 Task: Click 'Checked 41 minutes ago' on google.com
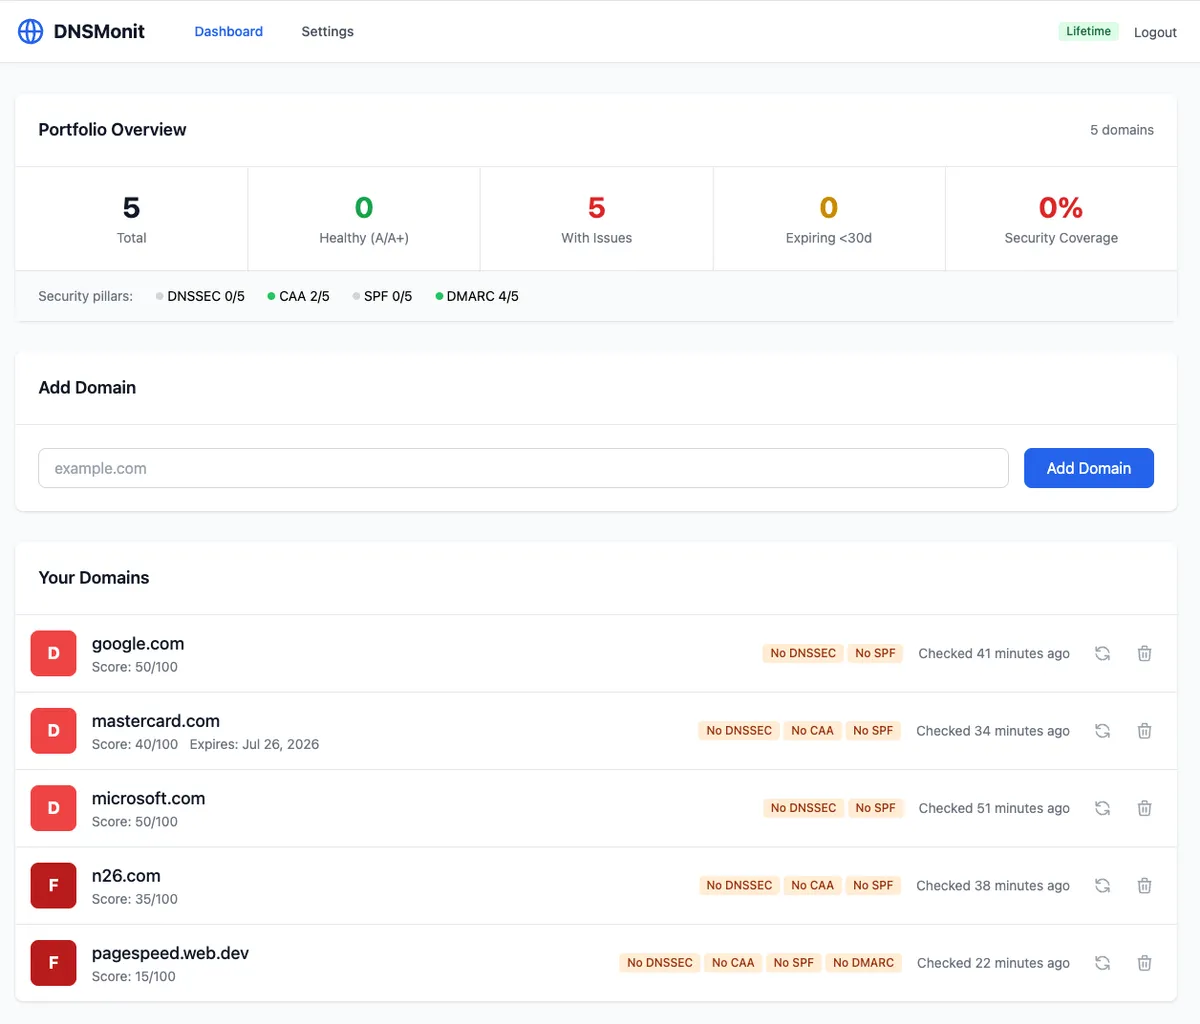point(994,653)
